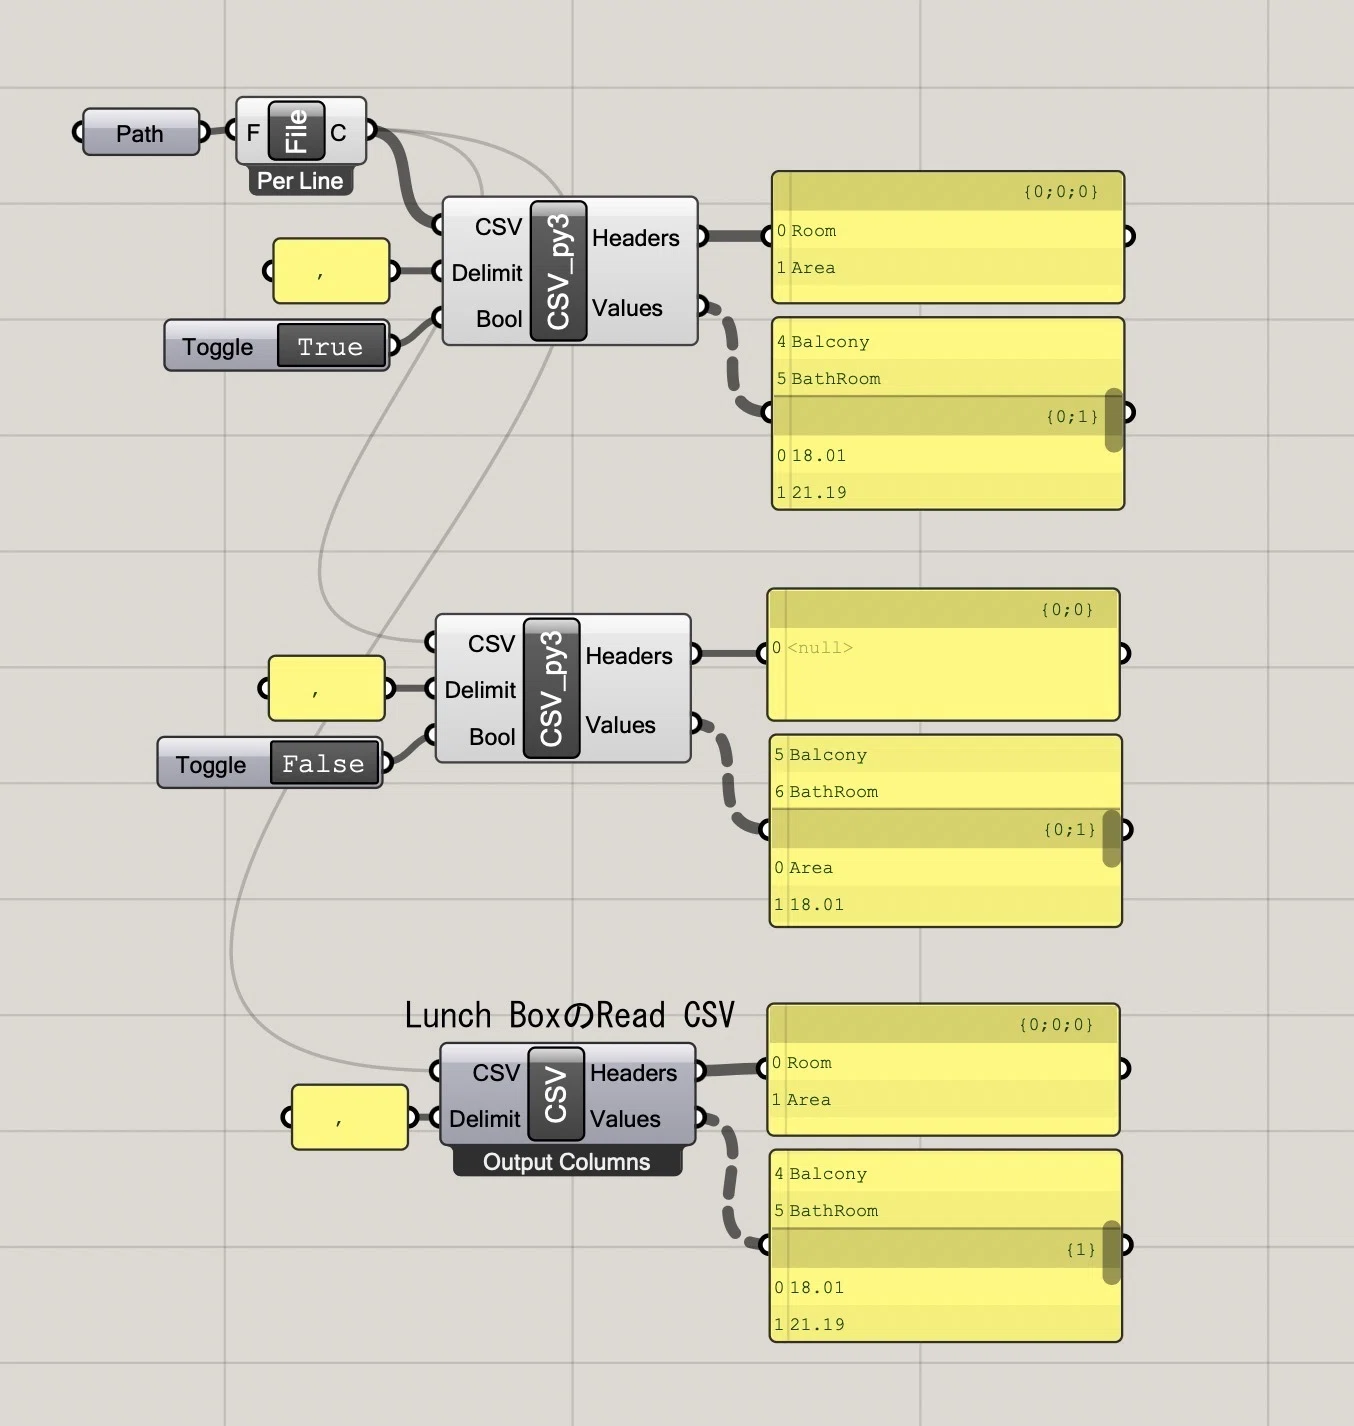Click Headers output on top CSV_py3
This screenshot has height=1426, width=1354.
tap(636, 238)
